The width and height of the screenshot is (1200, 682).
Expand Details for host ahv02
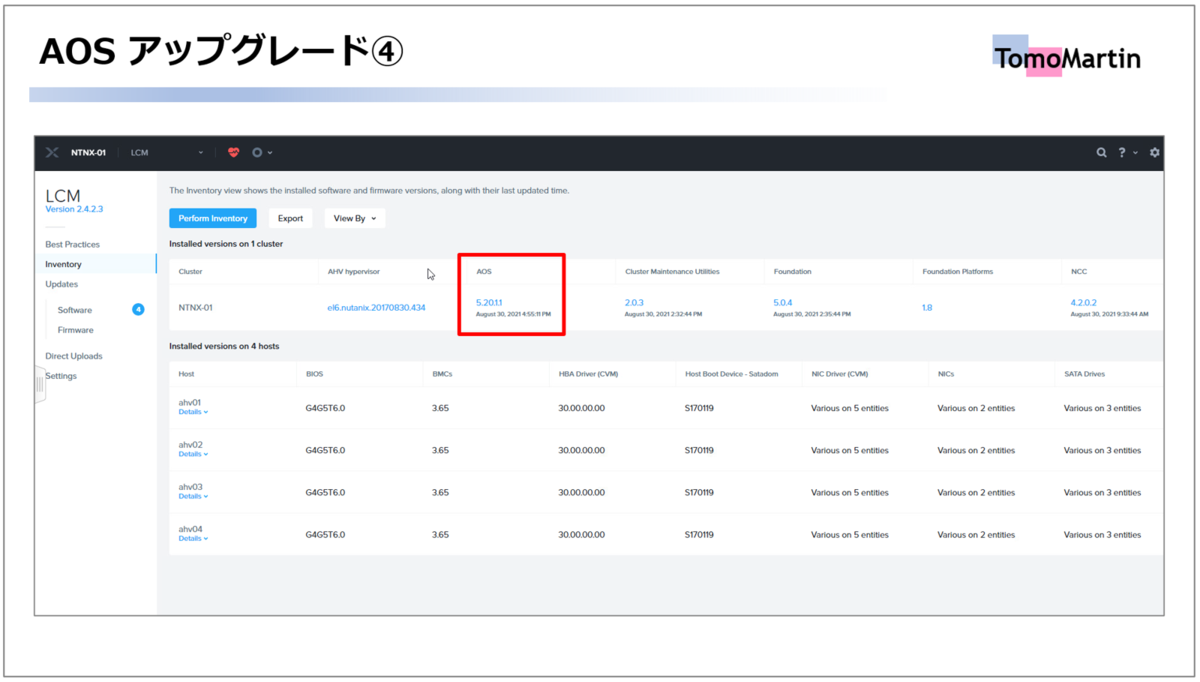coord(193,454)
